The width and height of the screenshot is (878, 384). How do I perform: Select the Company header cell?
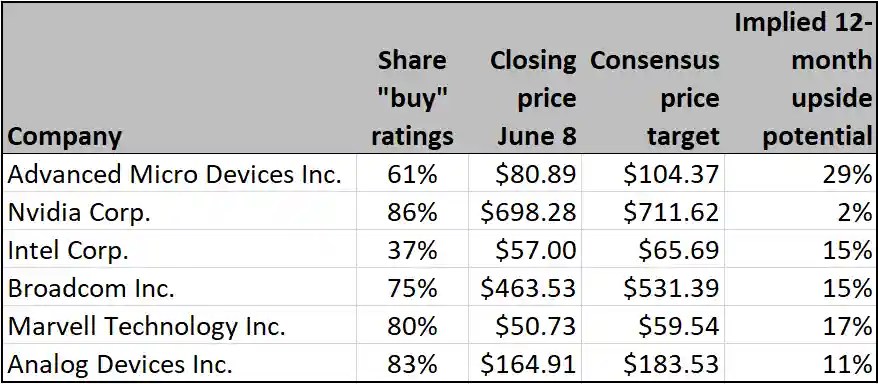click(179, 78)
